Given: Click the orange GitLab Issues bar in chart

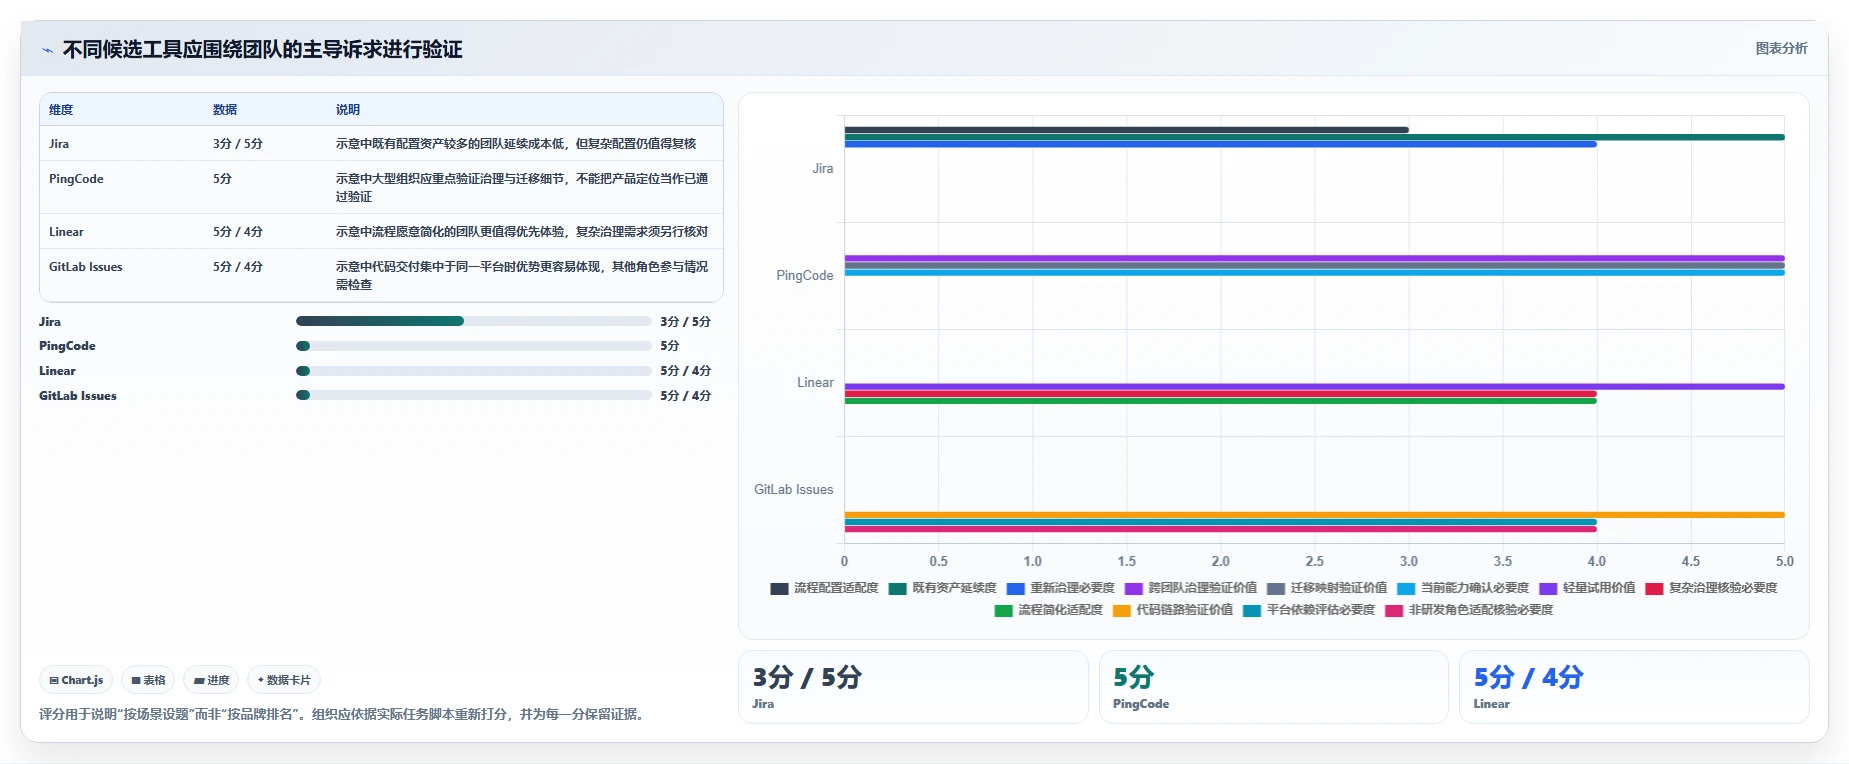Looking at the screenshot, I should (x=1314, y=515).
